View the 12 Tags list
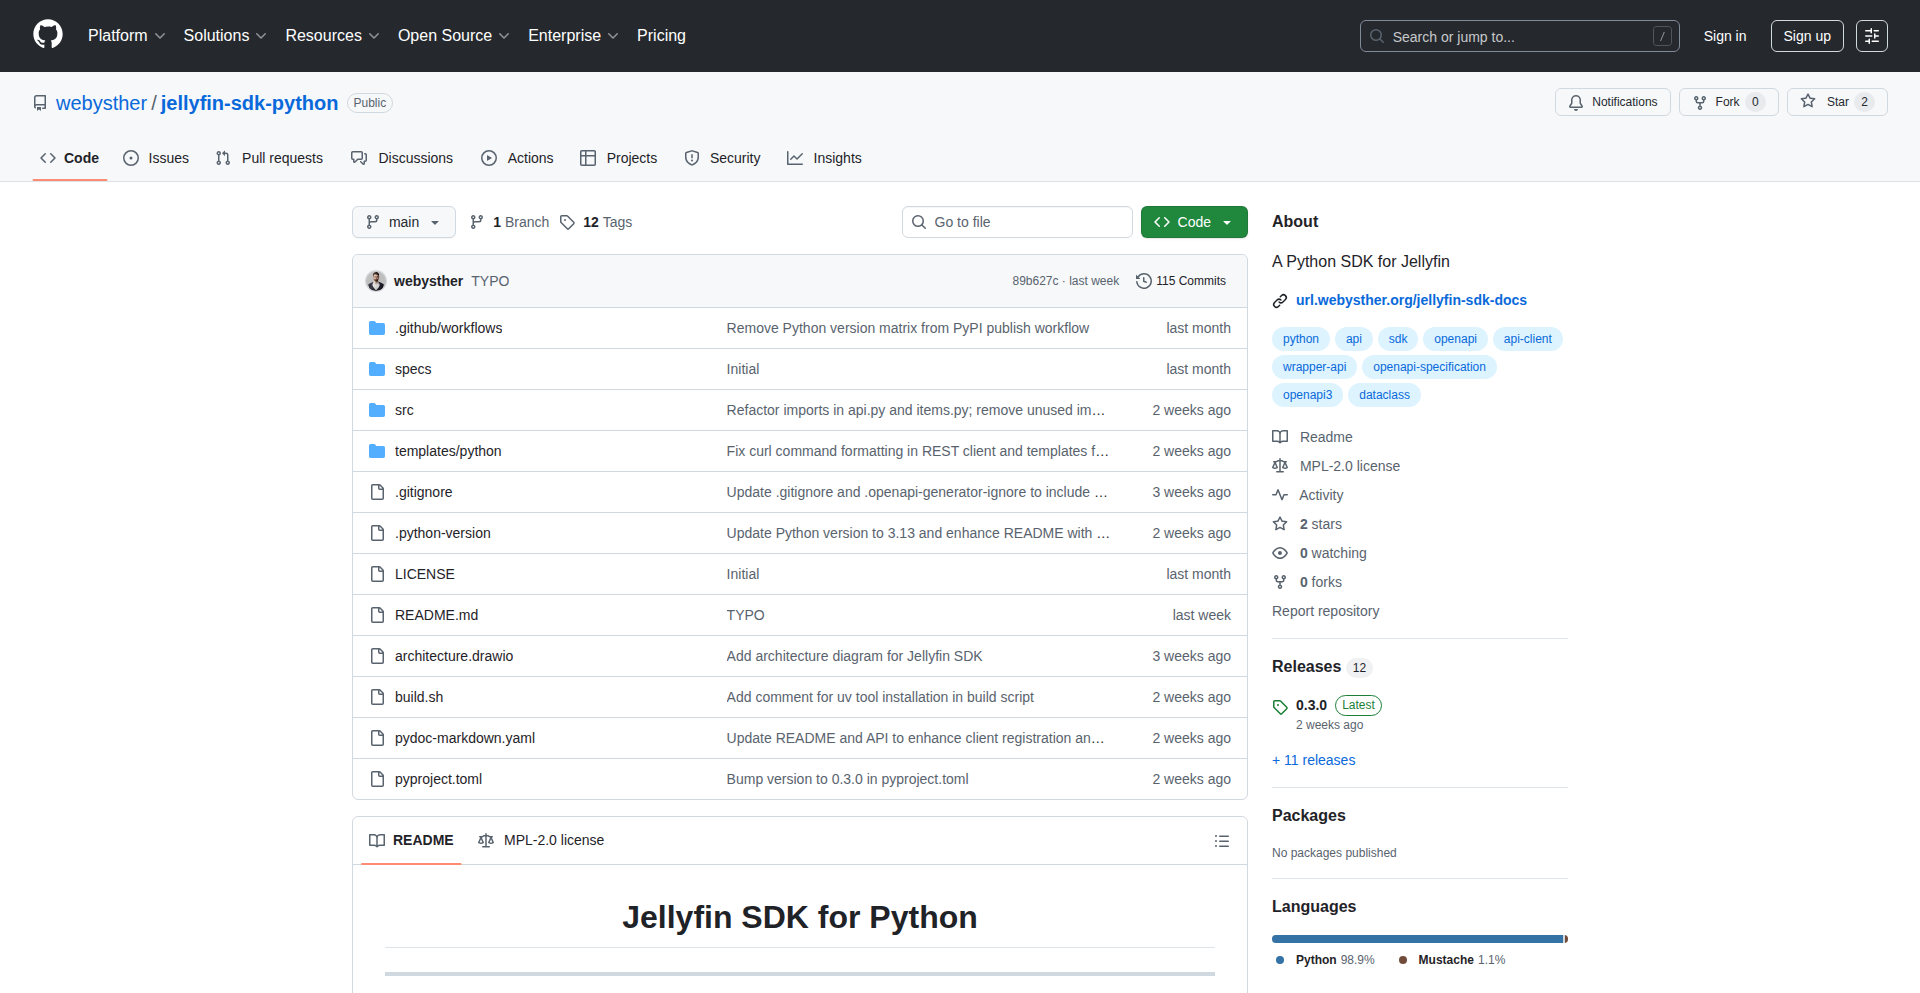Screen dimensions: 1920x993 (596, 222)
